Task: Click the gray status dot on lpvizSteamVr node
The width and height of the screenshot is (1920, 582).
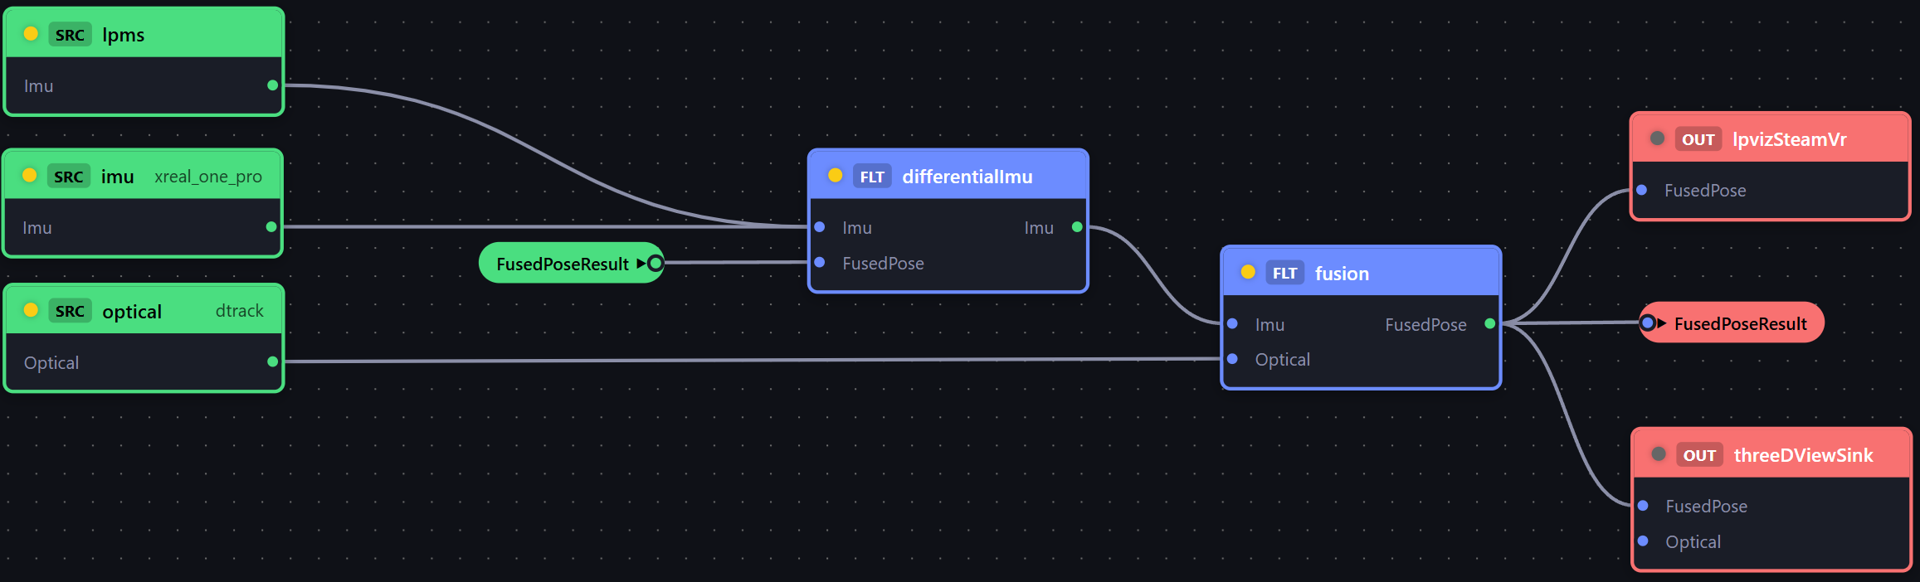Action: (x=1657, y=138)
